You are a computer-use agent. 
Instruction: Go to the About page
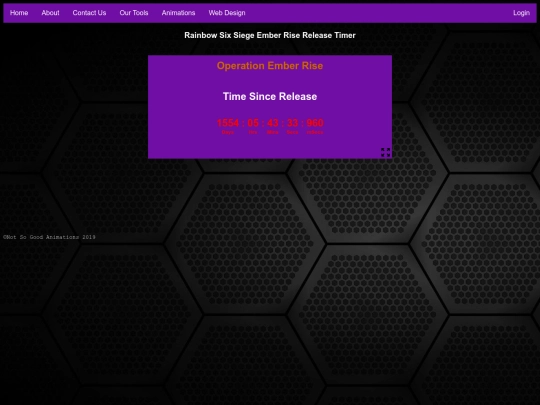point(50,13)
